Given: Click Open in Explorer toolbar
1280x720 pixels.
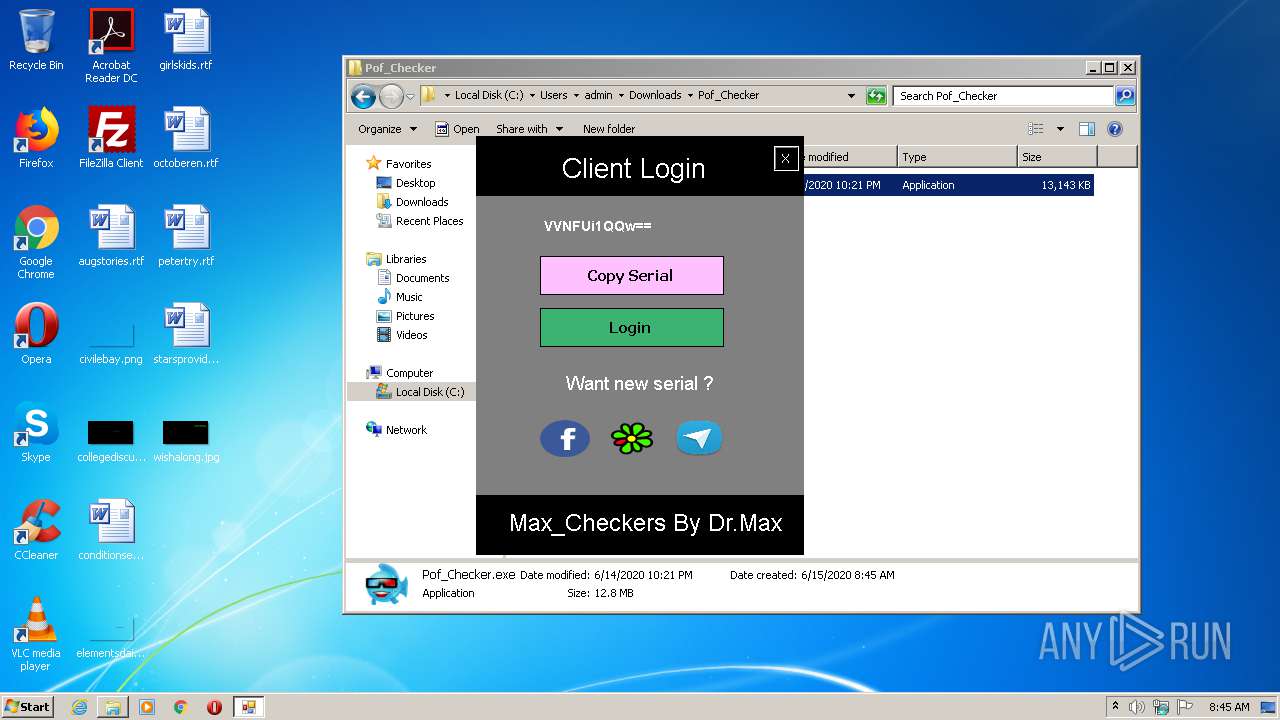Looking at the screenshot, I should [x=457, y=129].
